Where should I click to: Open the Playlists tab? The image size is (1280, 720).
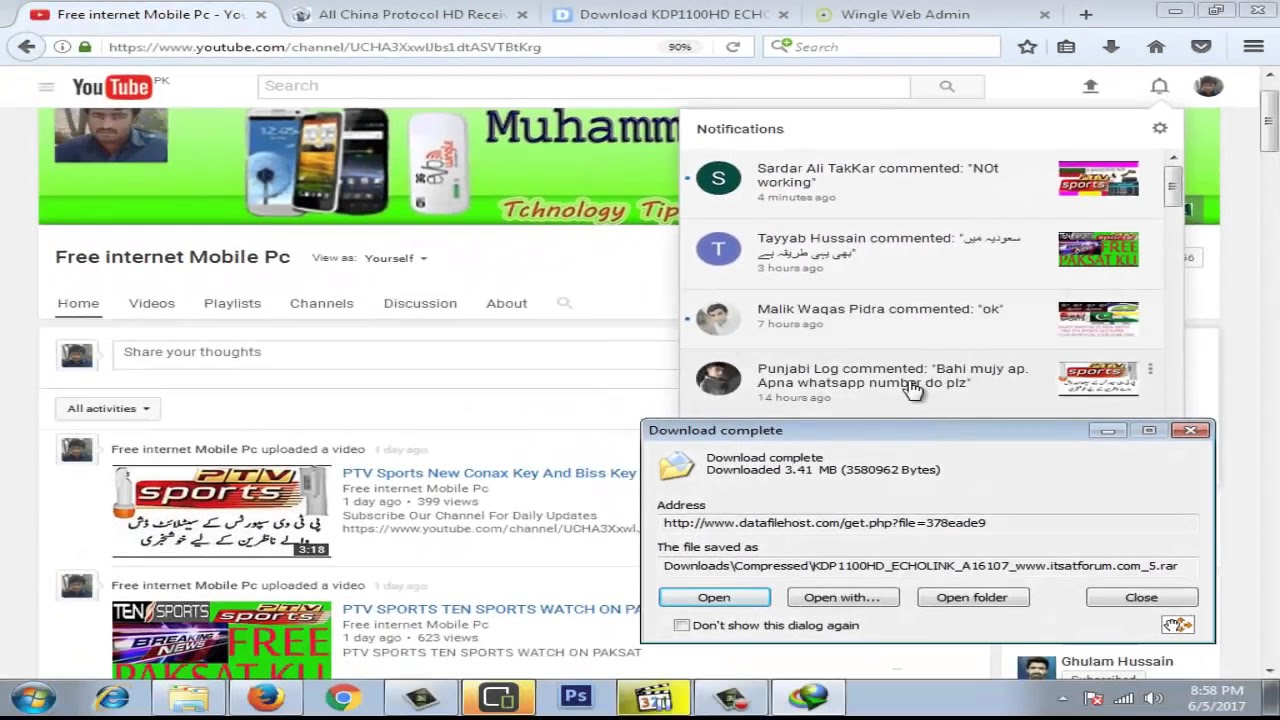[232, 303]
